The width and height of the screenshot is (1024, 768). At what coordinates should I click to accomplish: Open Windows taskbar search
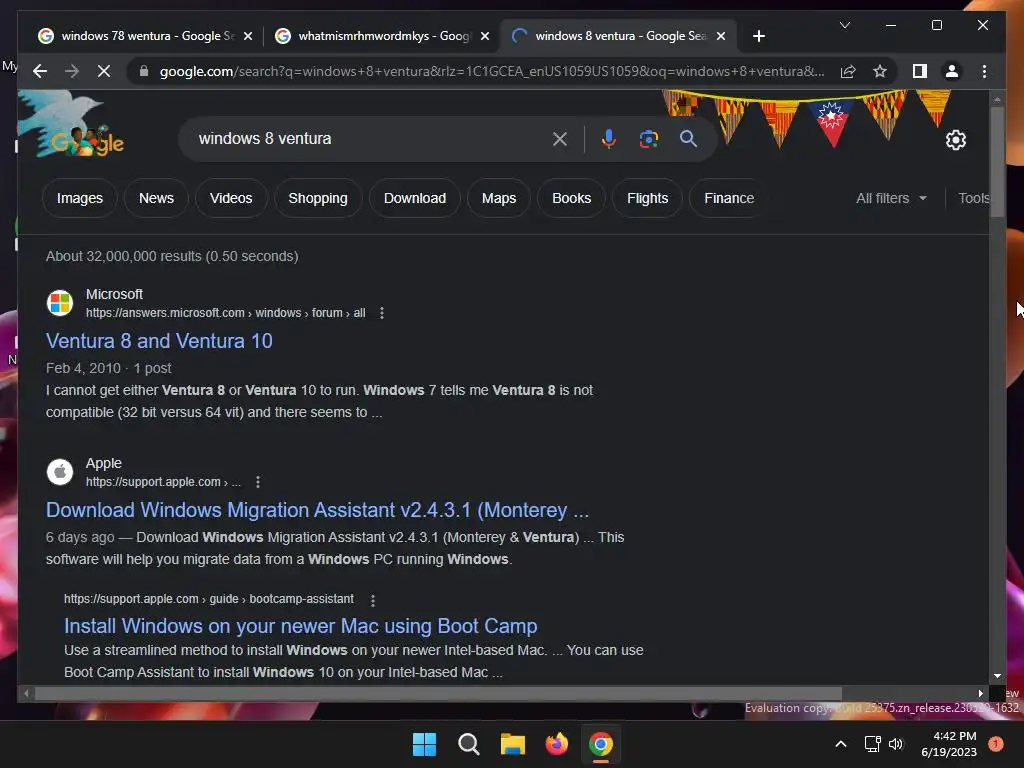468,744
